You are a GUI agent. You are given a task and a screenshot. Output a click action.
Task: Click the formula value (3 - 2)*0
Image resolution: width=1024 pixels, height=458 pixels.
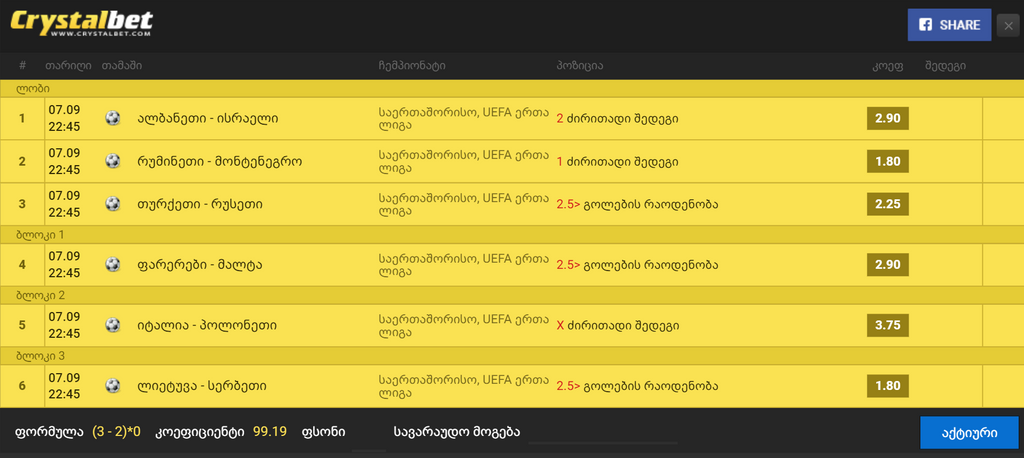point(116,432)
